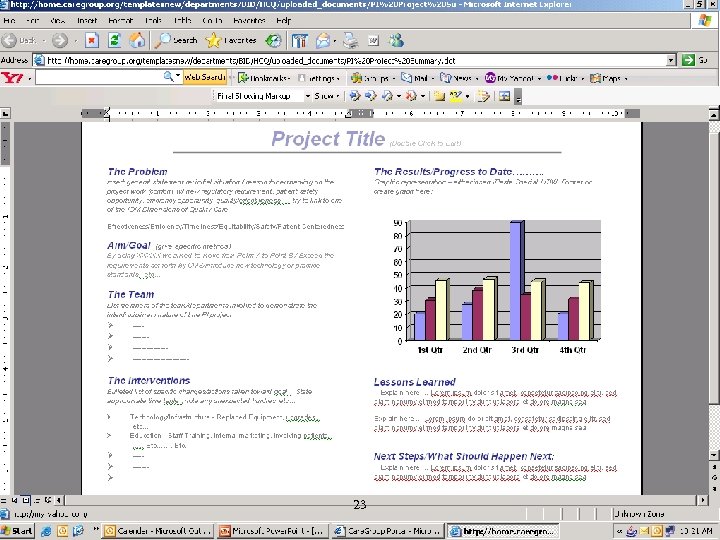Open the History clock icon
This screenshot has width=720, height=540.
tap(274, 40)
